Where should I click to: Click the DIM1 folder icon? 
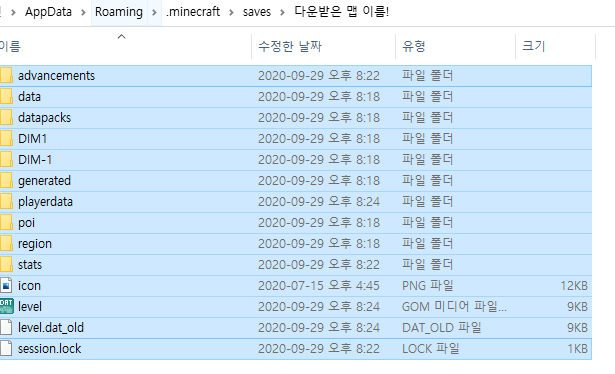(x=6, y=138)
